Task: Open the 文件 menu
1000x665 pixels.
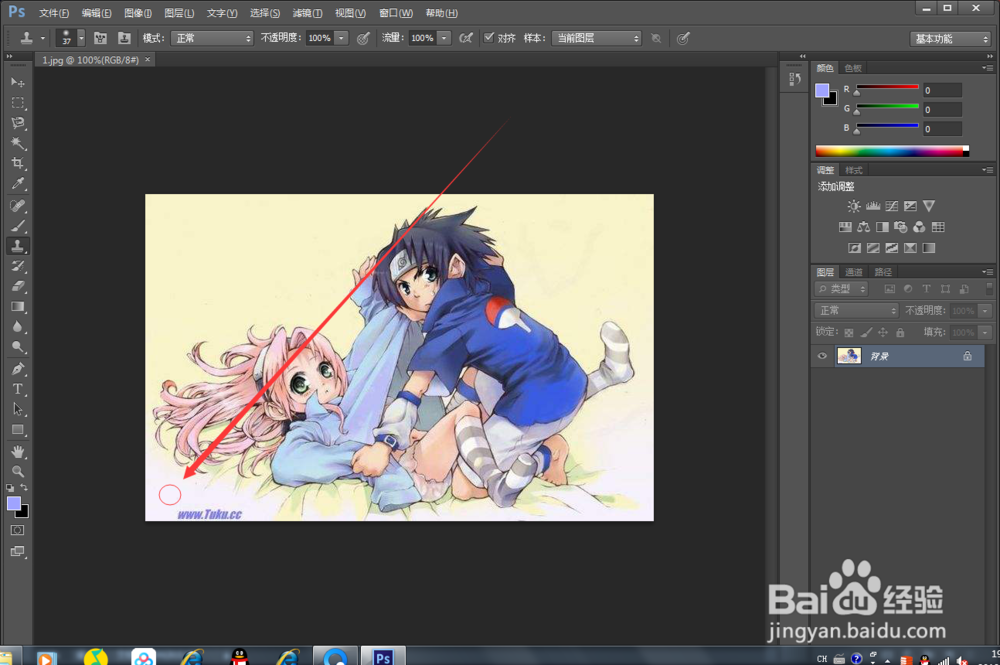Action: click(54, 13)
